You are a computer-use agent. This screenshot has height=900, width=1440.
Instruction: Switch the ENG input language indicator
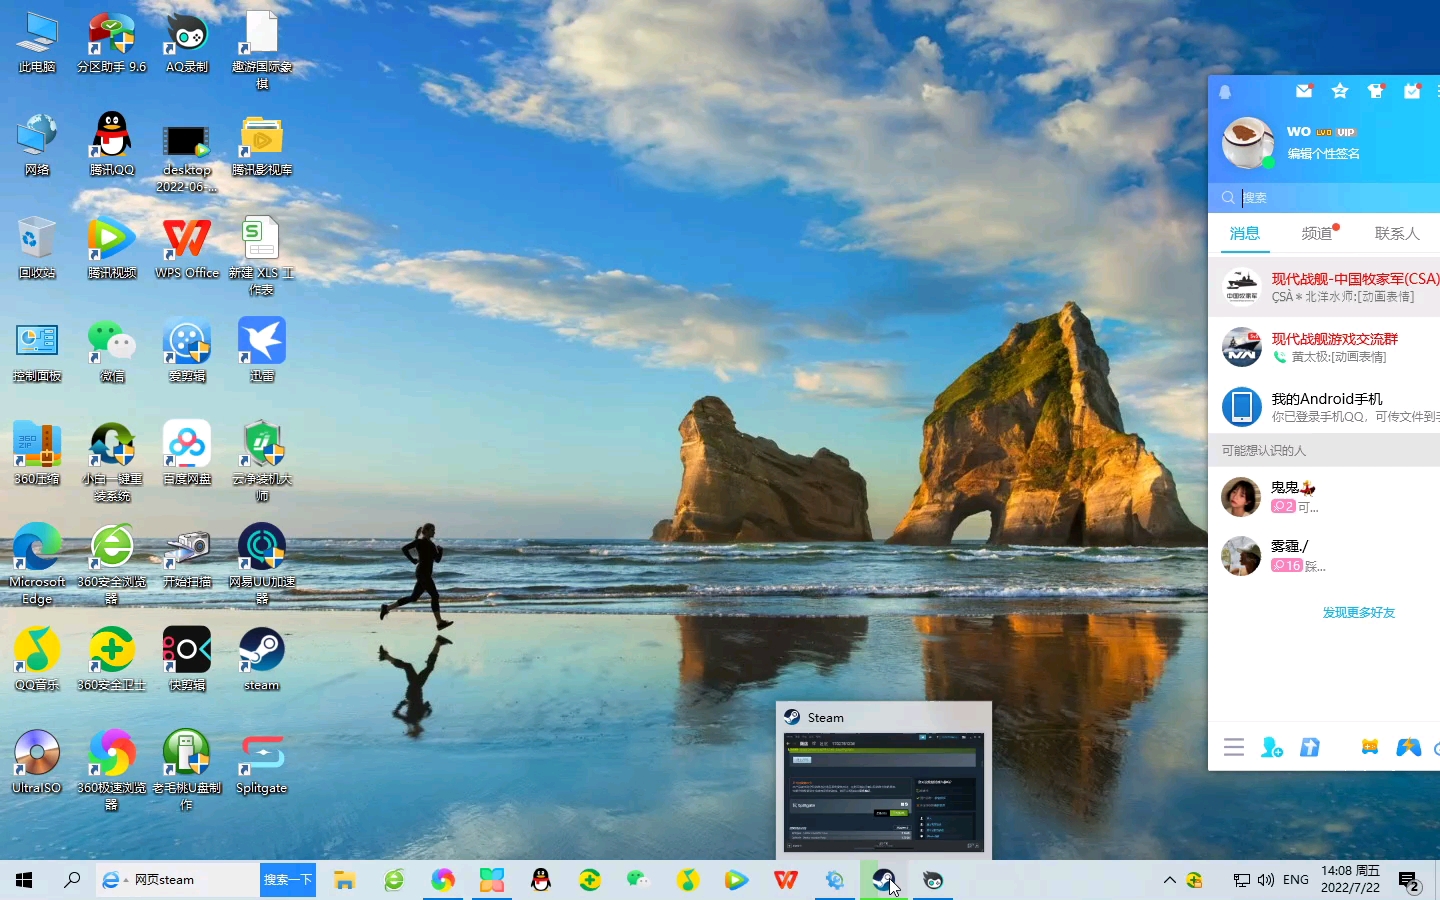pyautogui.click(x=1296, y=880)
